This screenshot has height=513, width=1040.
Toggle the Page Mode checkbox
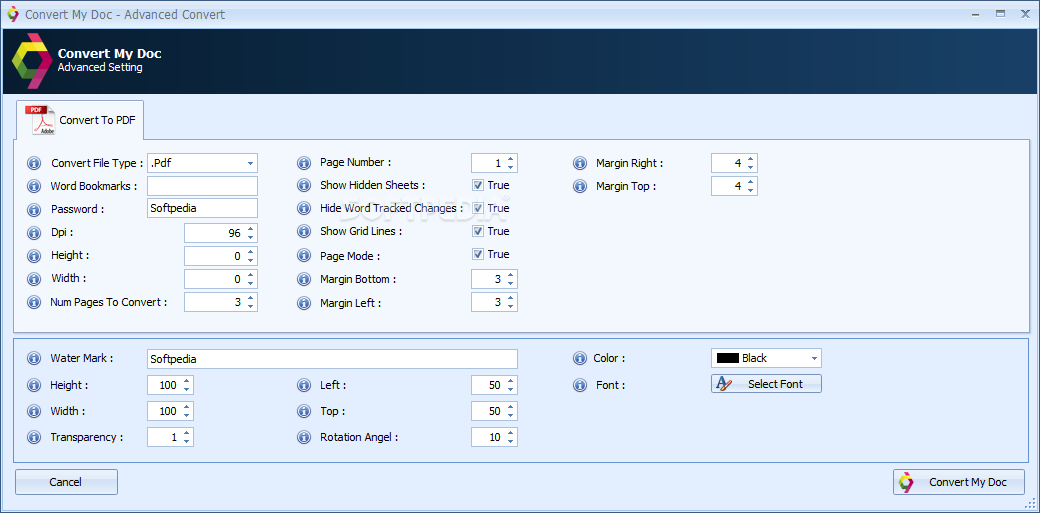478,254
